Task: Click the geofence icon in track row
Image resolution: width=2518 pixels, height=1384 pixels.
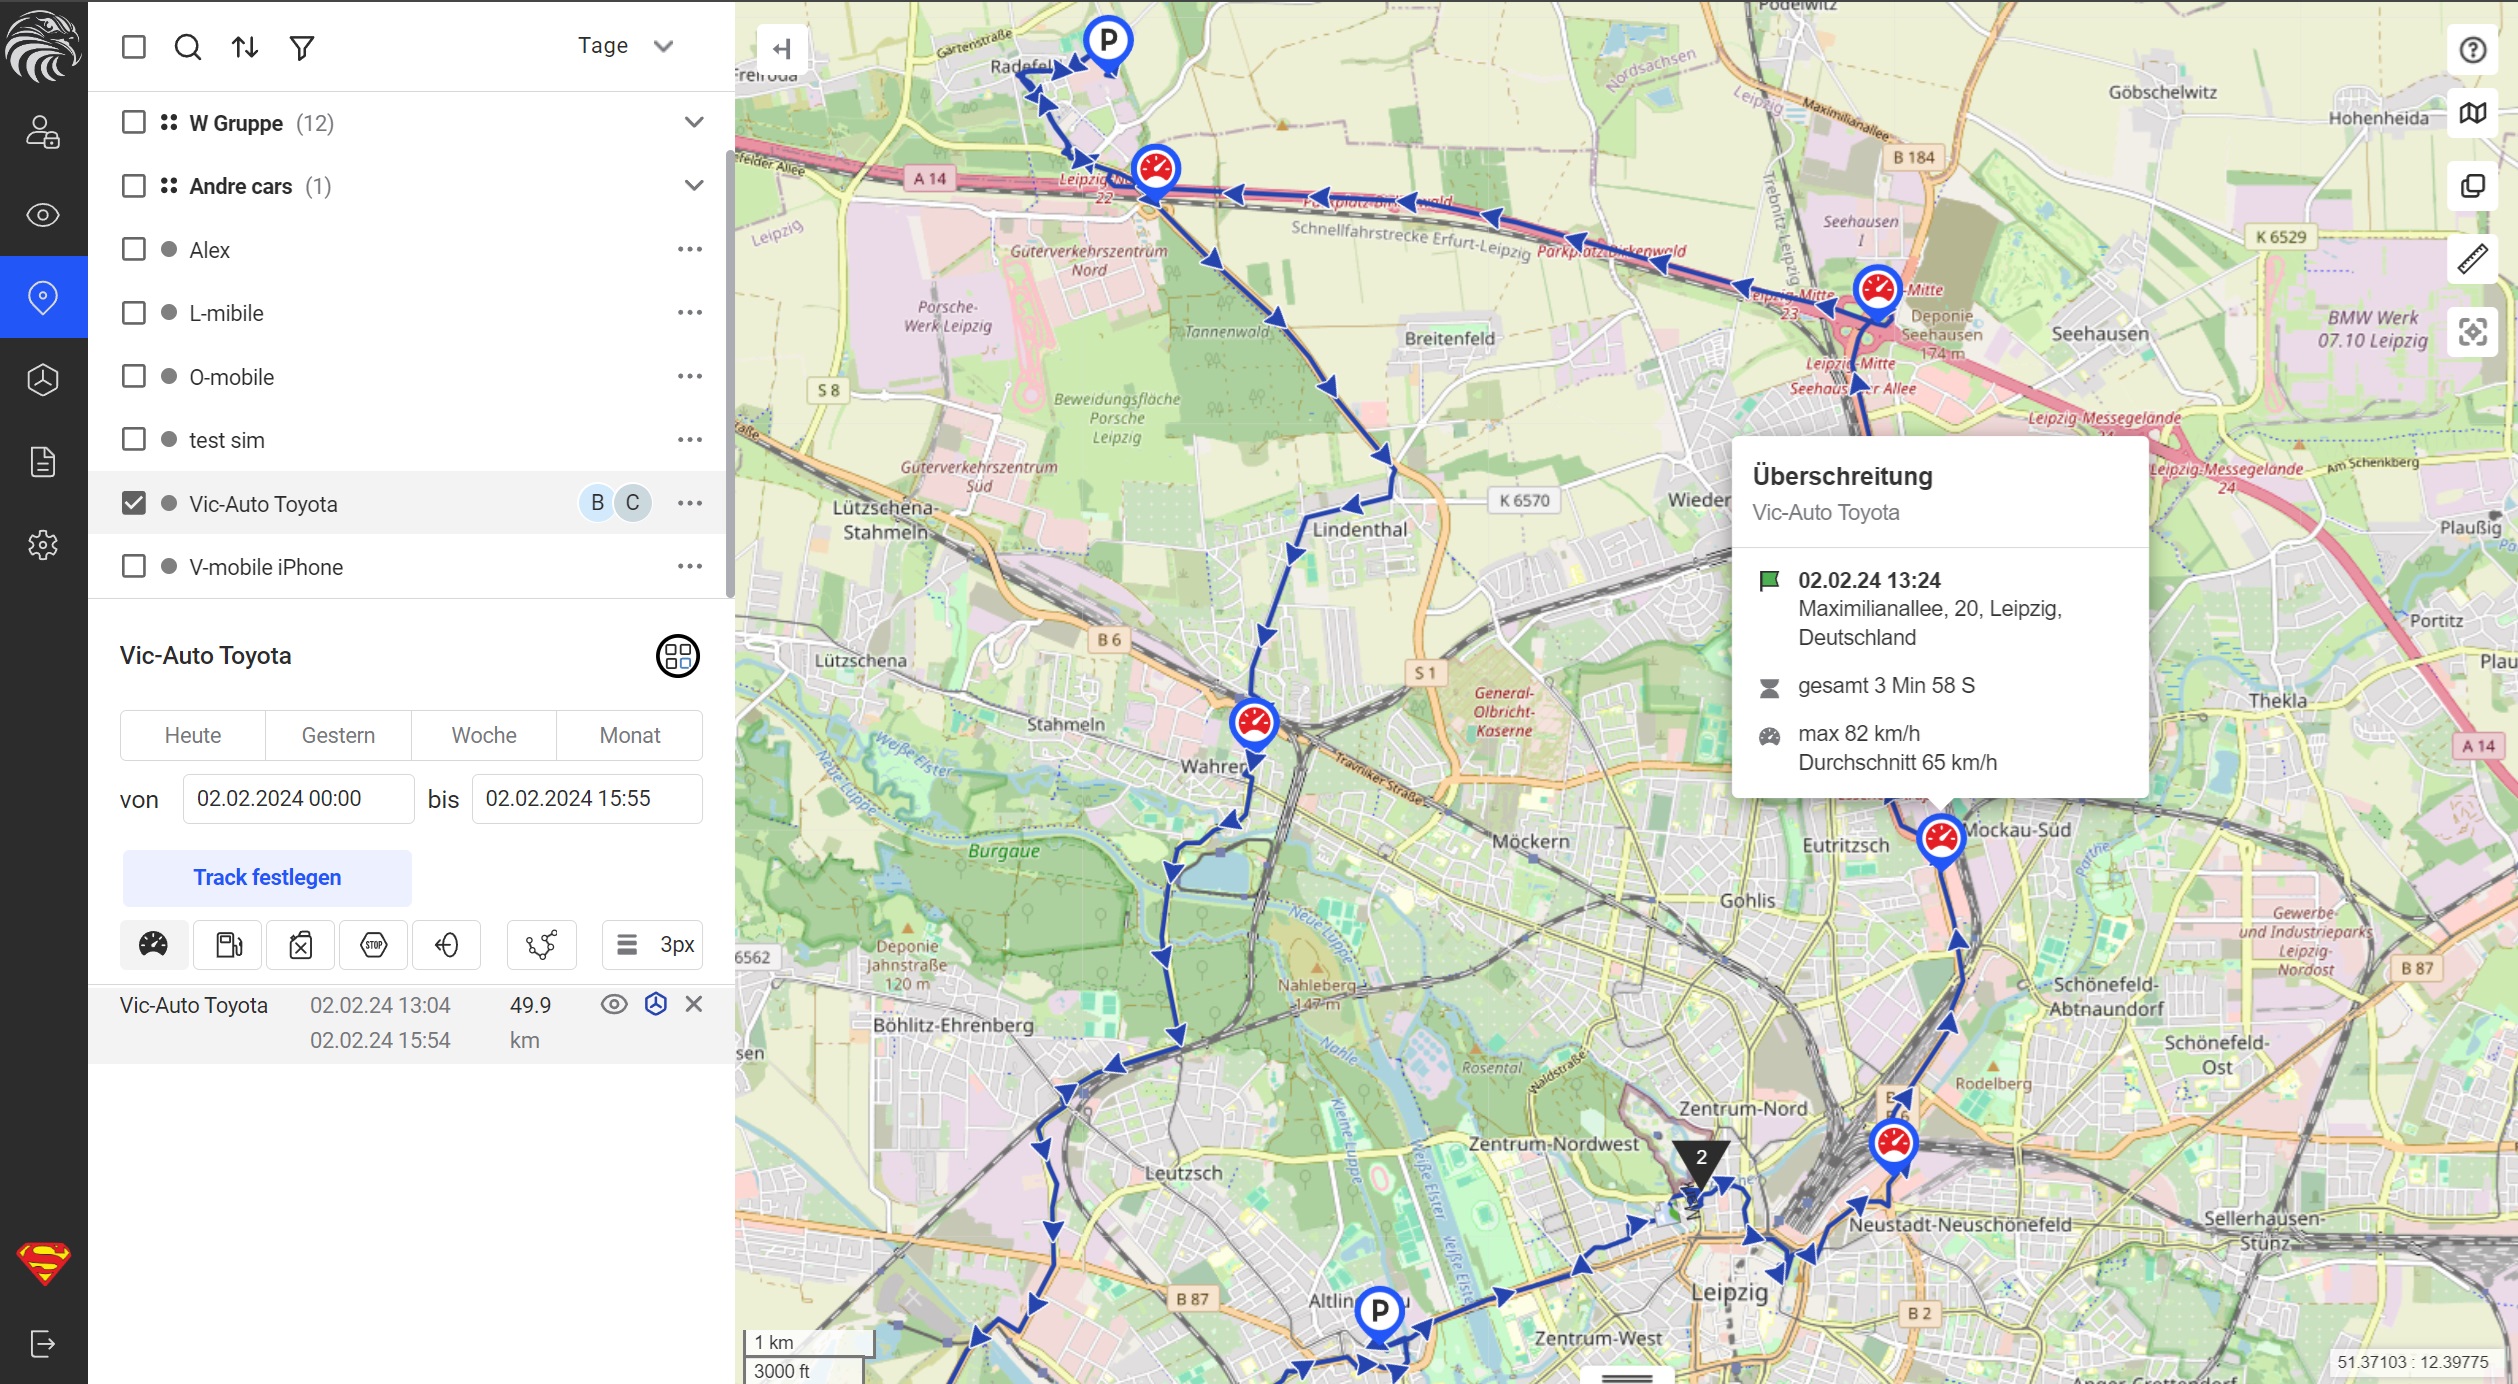Action: point(656,1004)
